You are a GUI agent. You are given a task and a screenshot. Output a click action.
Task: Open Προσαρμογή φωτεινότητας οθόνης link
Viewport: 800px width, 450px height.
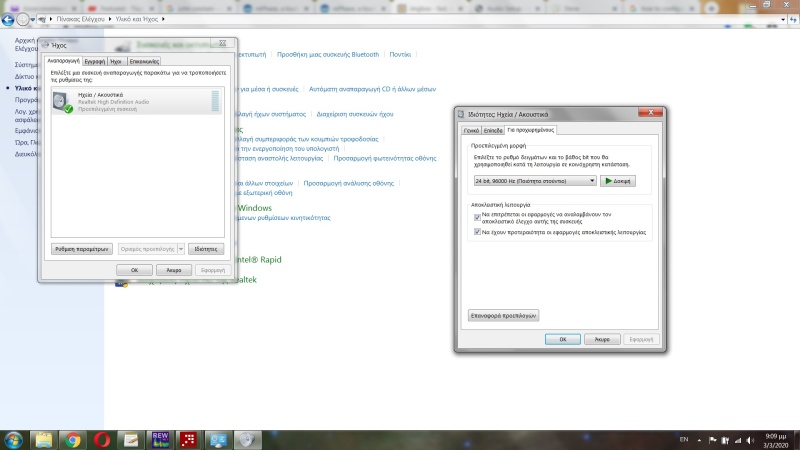(x=385, y=158)
